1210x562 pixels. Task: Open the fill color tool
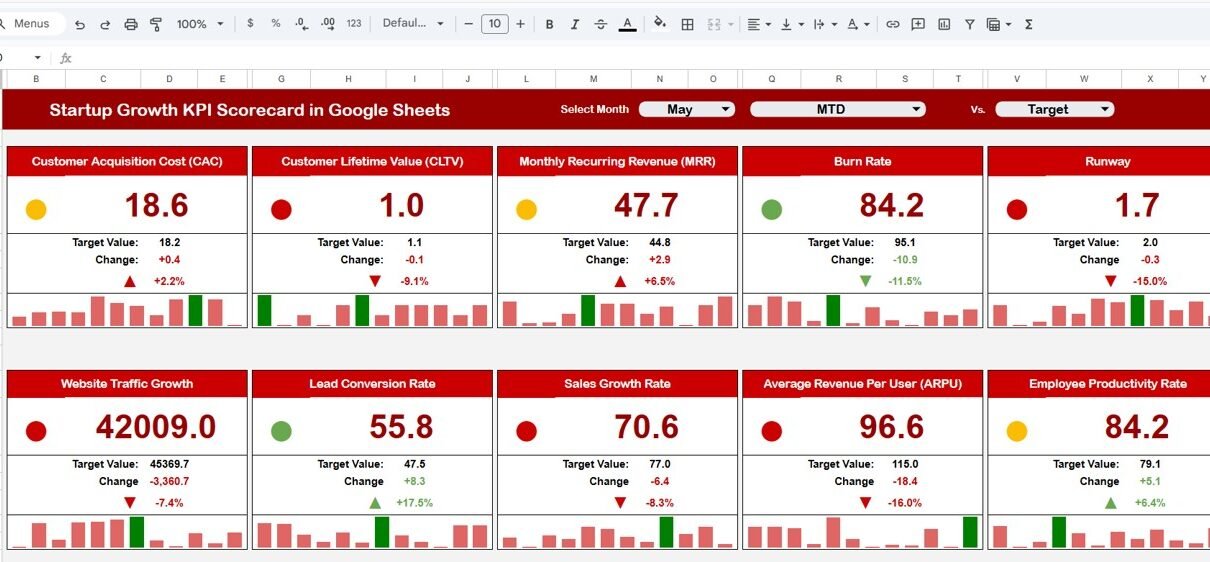pyautogui.click(x=660, y=24)
